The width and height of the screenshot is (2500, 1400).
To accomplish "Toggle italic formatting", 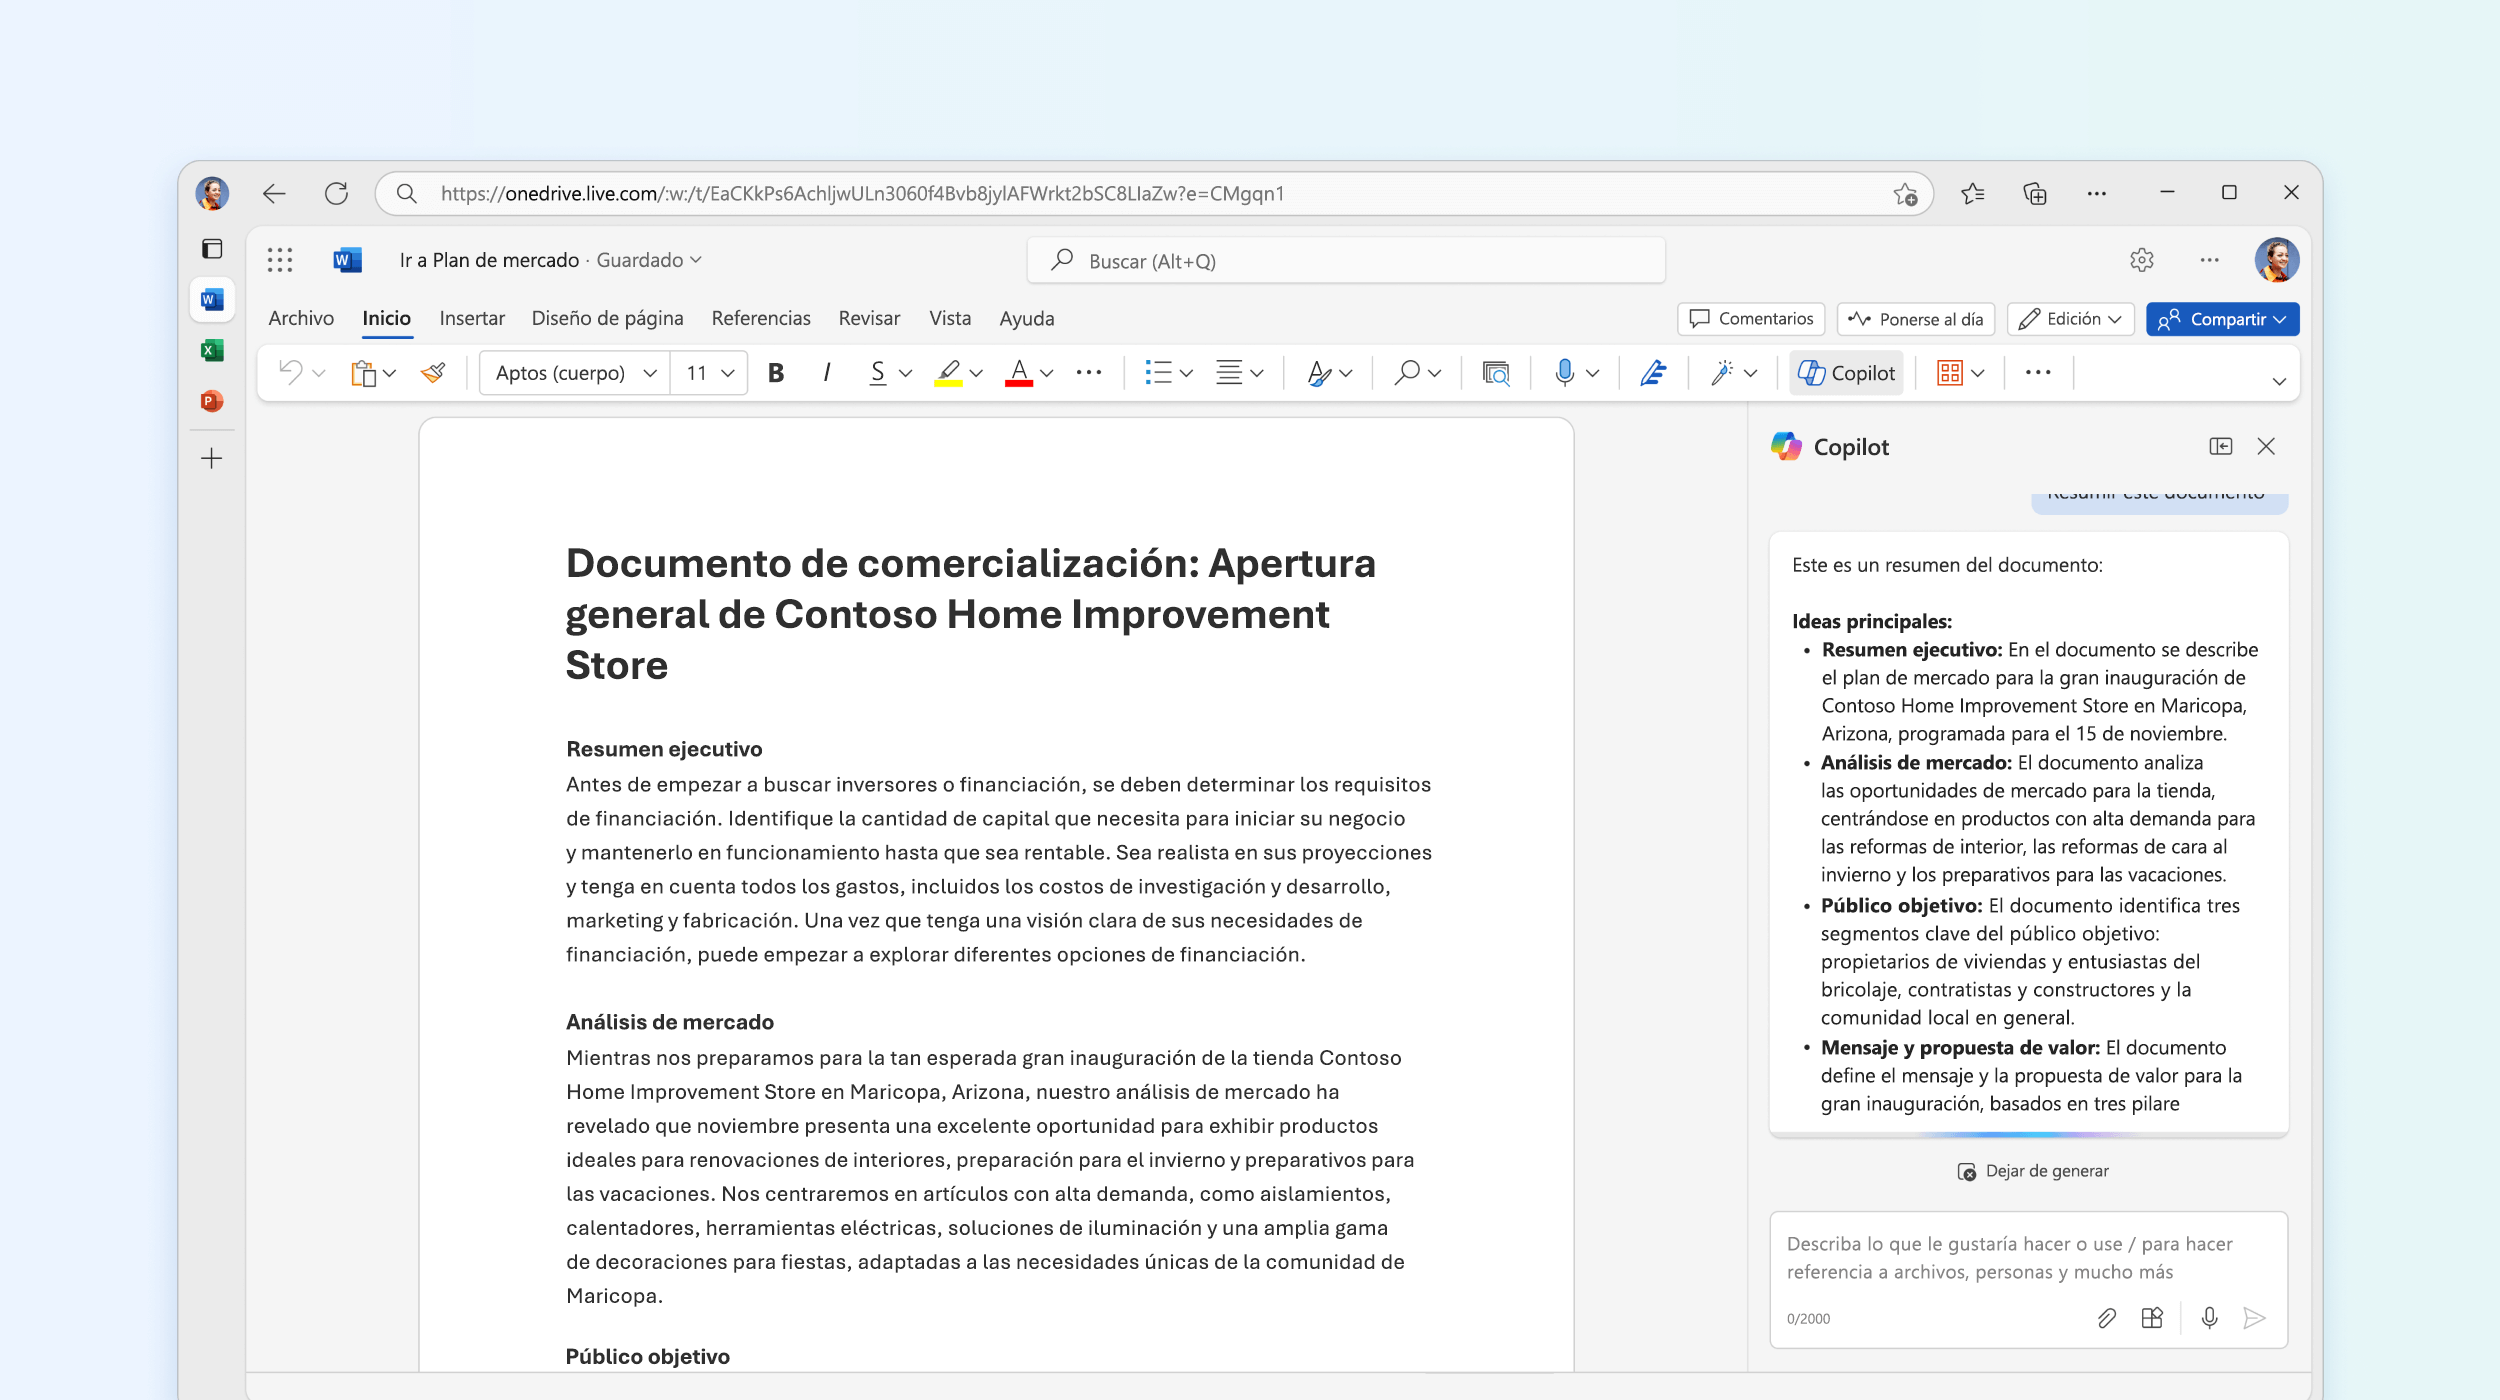I will (826, 373).
